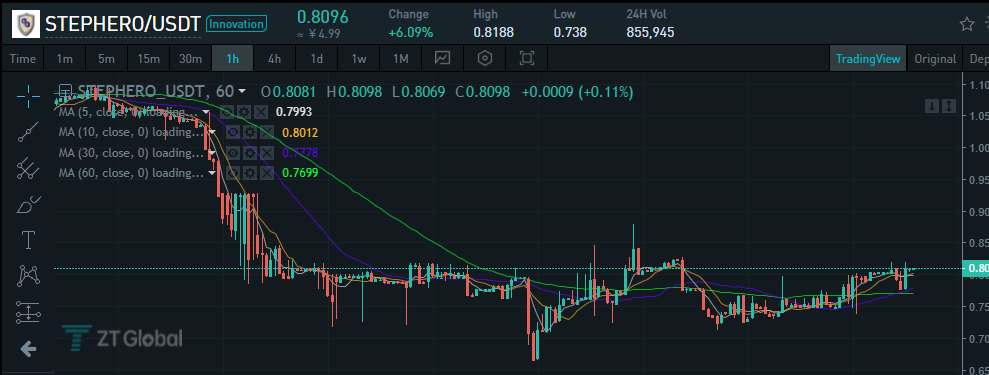The image size is (989, 375).
Task: Remove the MA 30 indicator
Action: click(267, 153)
